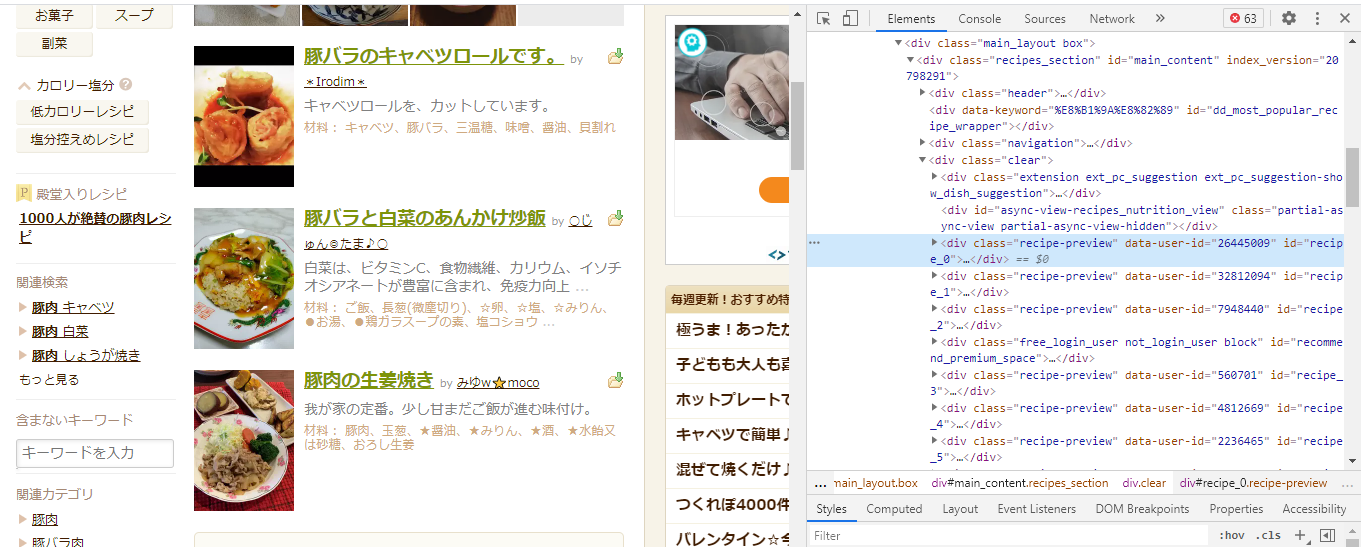Click the ellipsis beside highlighted recipe_0 node
This screenshot has height=547, width=1361.
click(815, 243)
